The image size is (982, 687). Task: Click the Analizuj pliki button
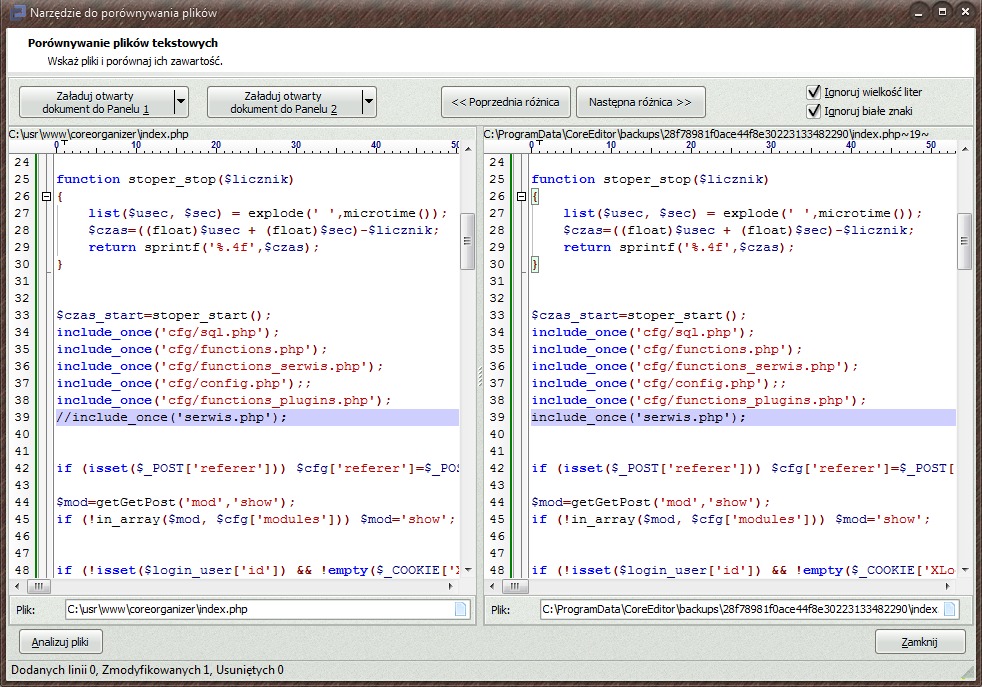pyautogui.click(x=60, y=642)
